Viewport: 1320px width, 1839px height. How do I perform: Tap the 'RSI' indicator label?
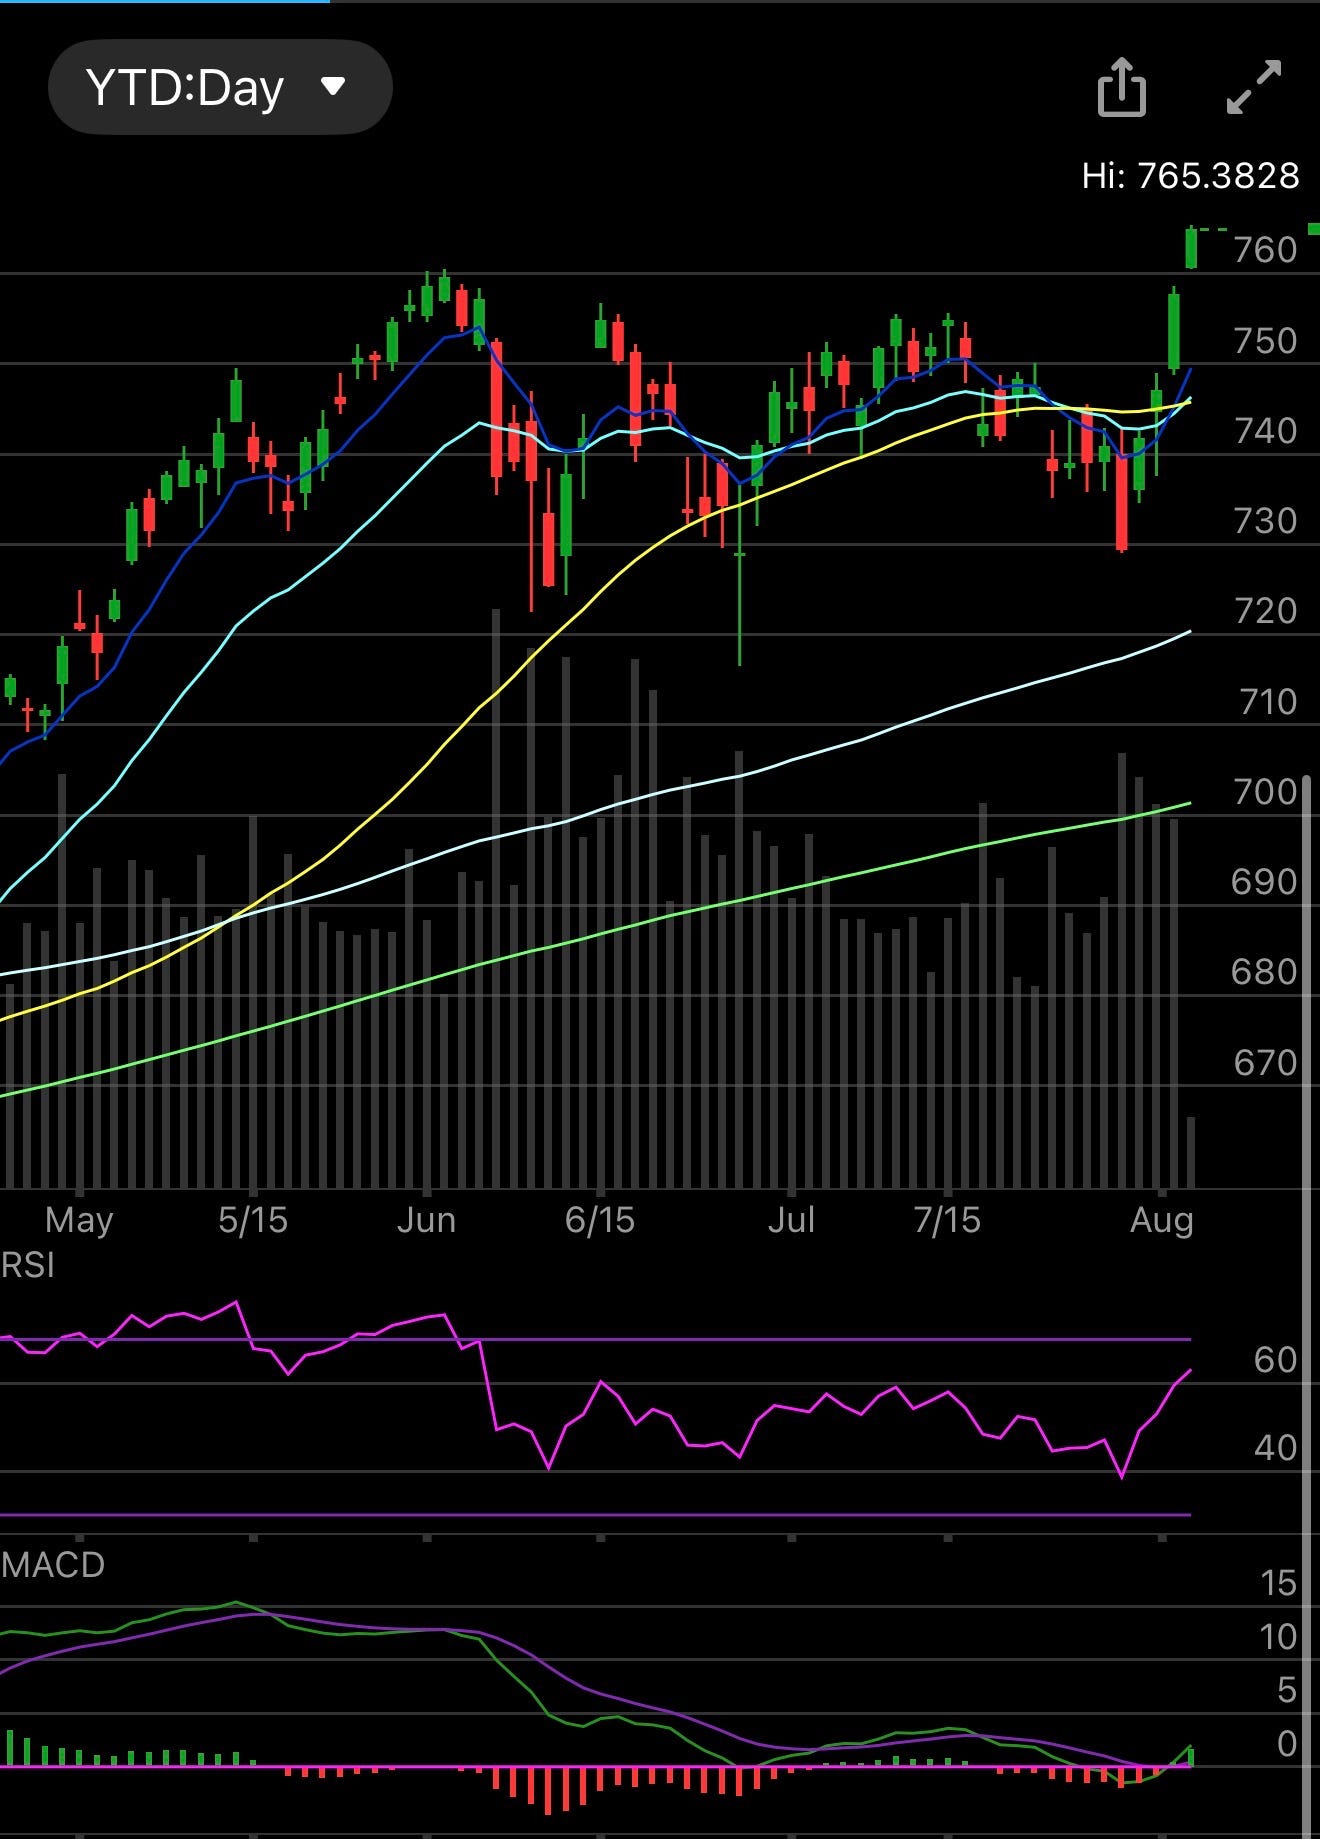coord(28,1266)
